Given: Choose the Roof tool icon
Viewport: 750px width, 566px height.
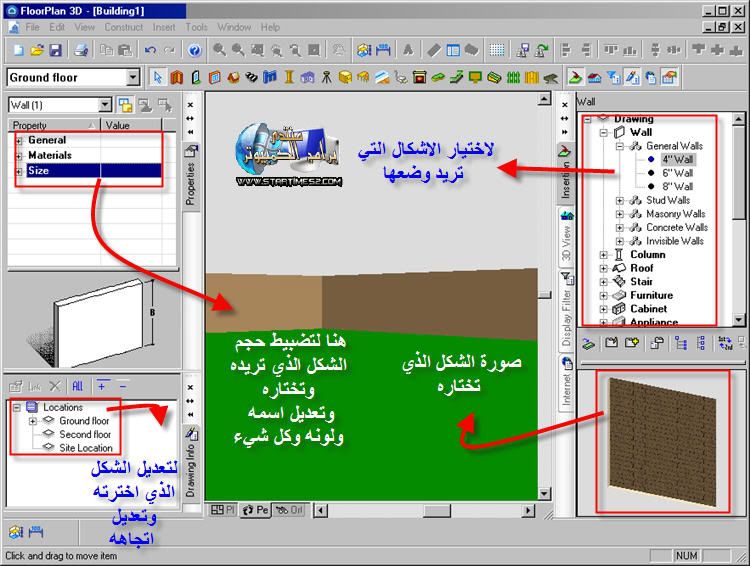Looking at the screenshot, I should [x=233, y=78].
